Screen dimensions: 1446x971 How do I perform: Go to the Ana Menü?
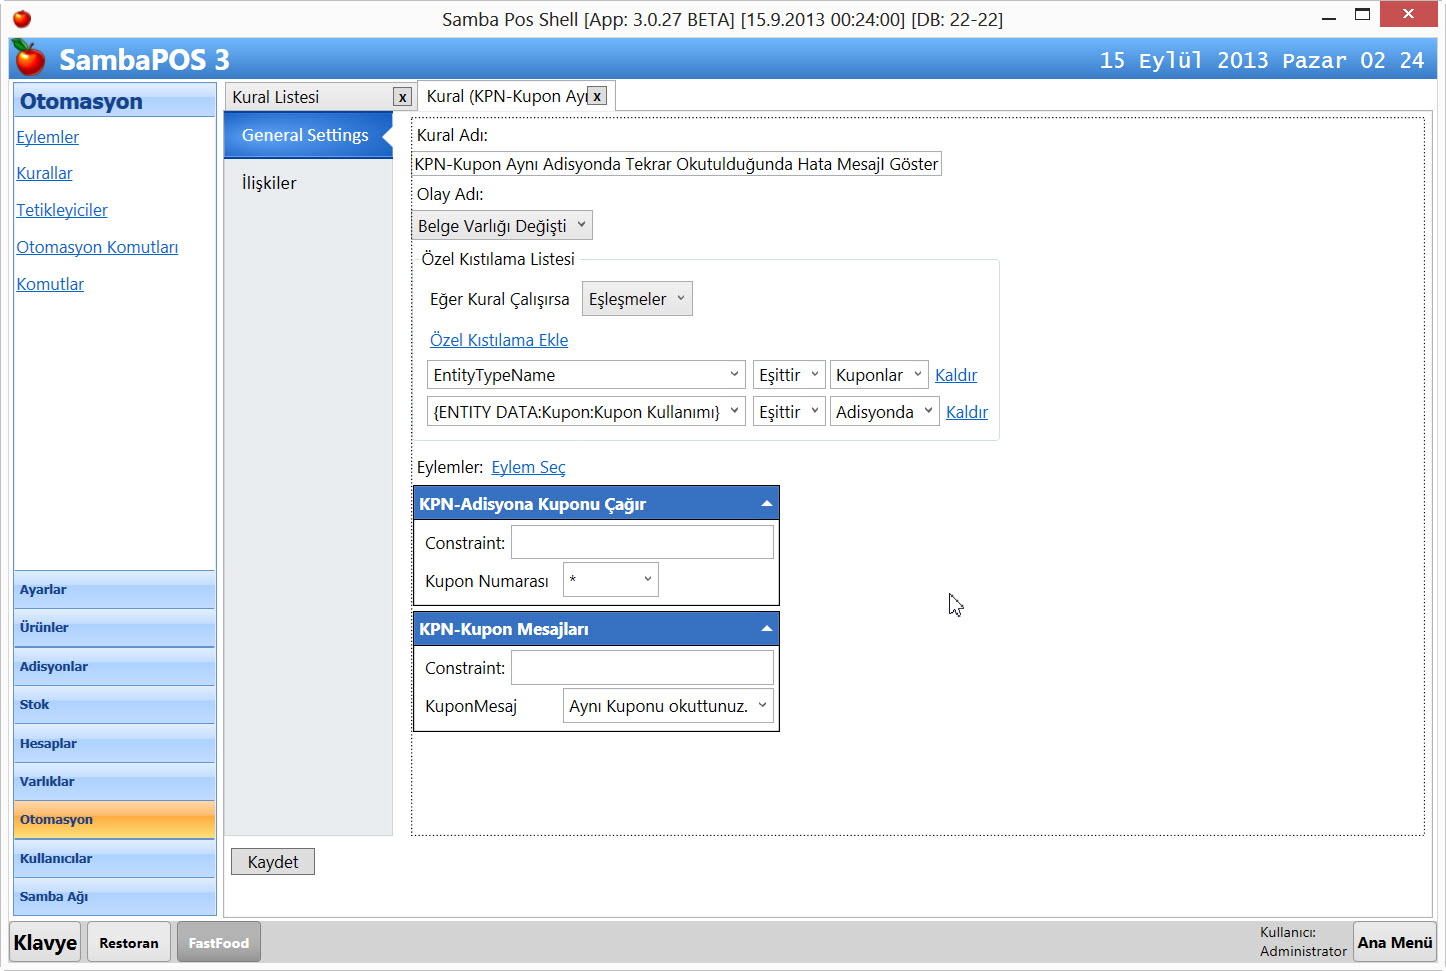(1394, 942)
